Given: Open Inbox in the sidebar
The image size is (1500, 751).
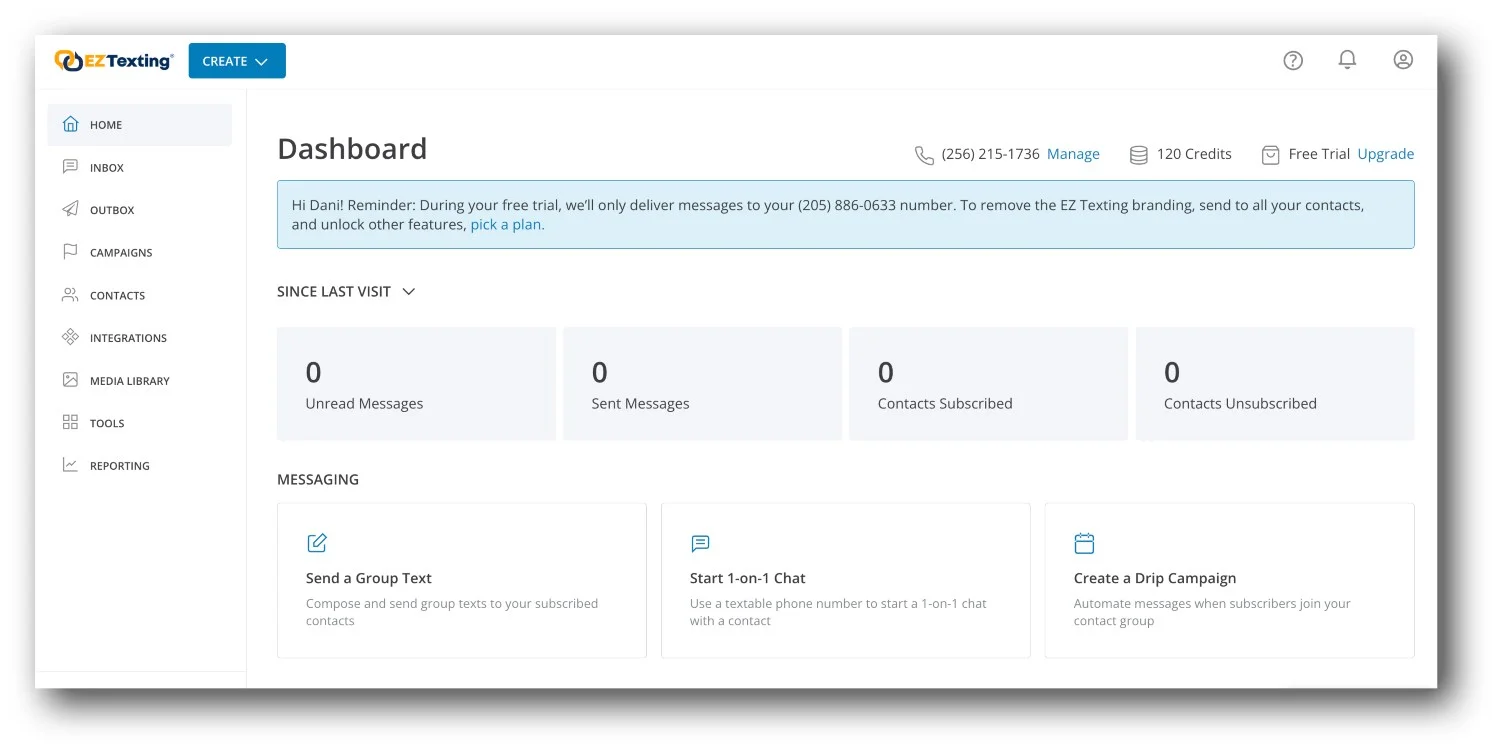Looking at the screenshot, I should click(107, 168).
